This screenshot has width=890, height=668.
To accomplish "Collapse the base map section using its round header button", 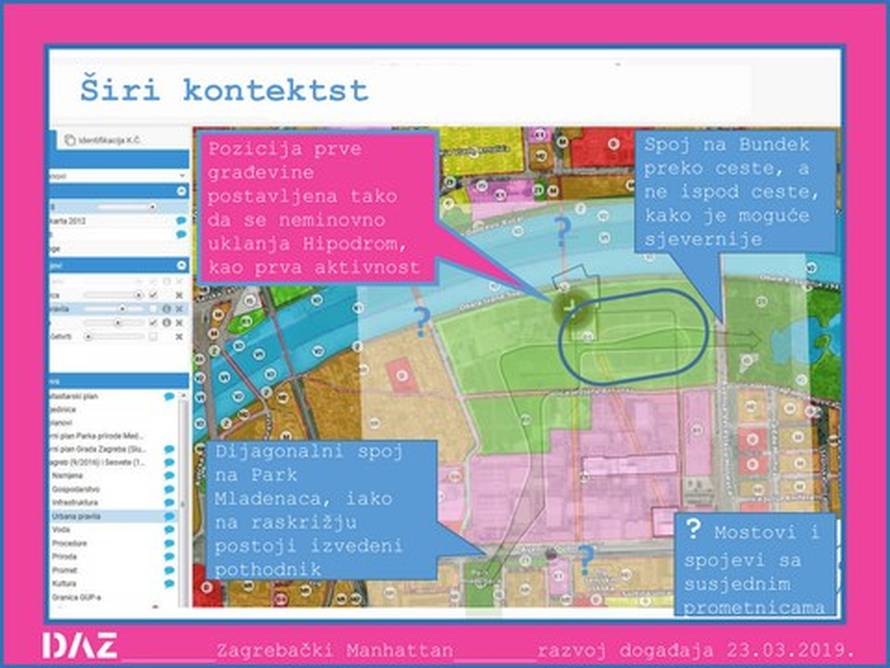I will [x=181, y=190].
